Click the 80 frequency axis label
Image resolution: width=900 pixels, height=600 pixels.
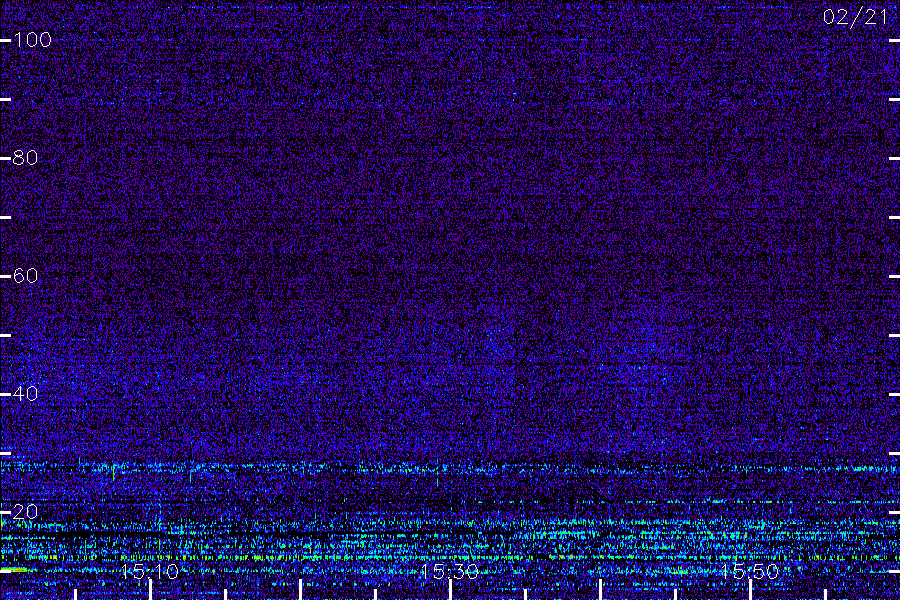click(25, 158)
